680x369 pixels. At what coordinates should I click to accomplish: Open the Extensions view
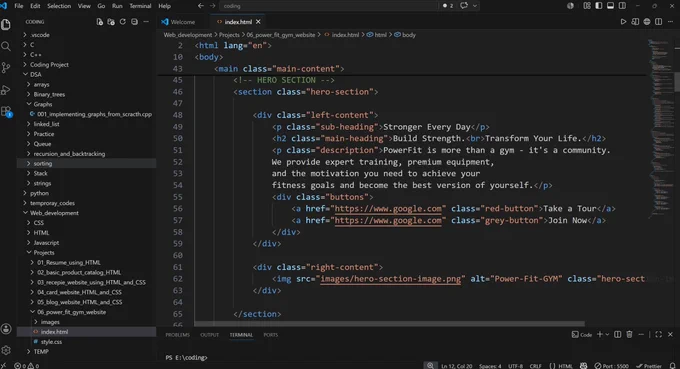click(x=6, y=112)
